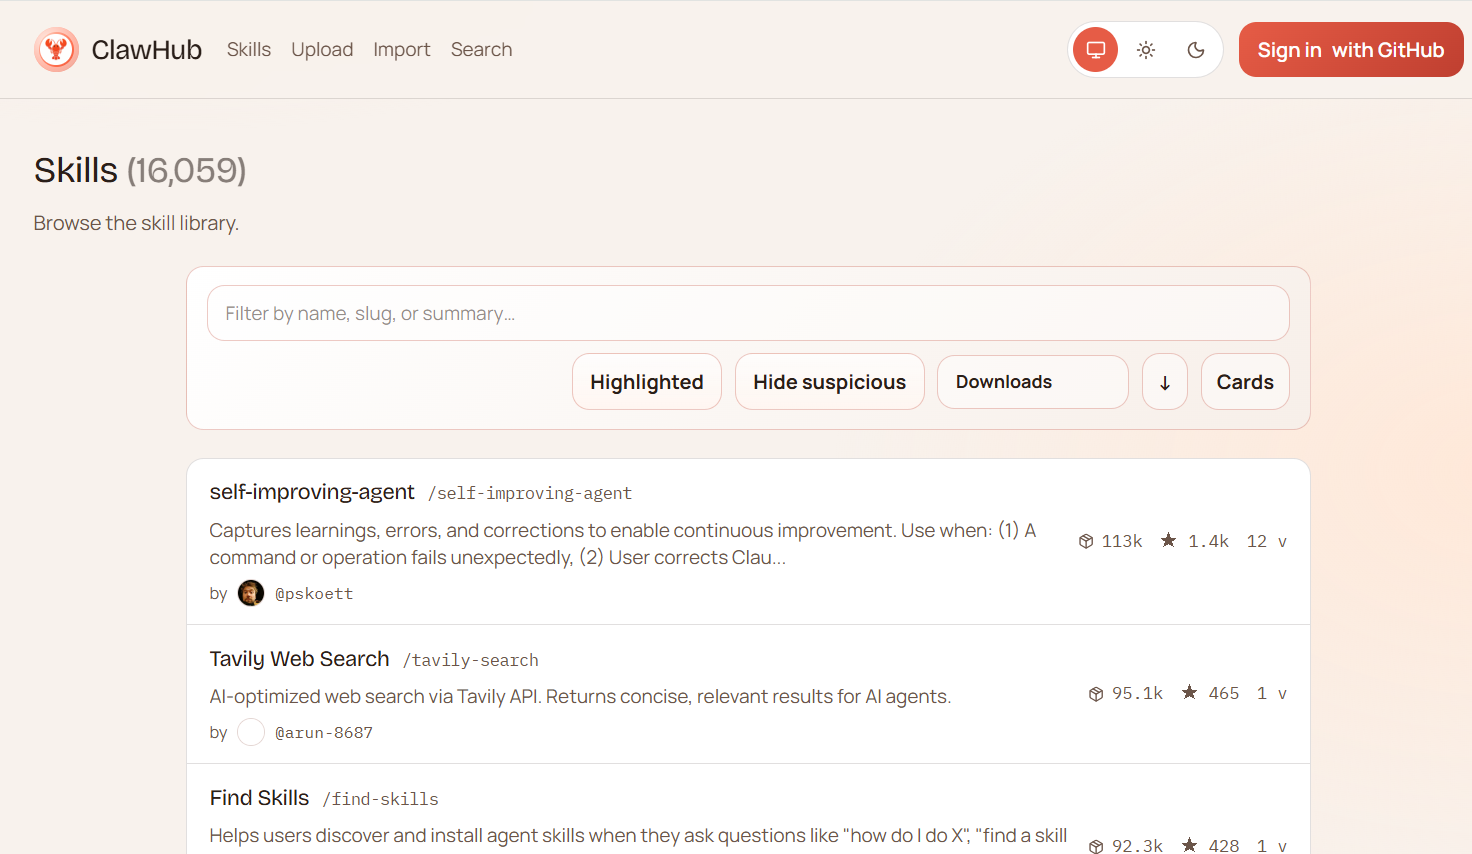Click downloads icon for Tavily Web Search

[1096, 693]
